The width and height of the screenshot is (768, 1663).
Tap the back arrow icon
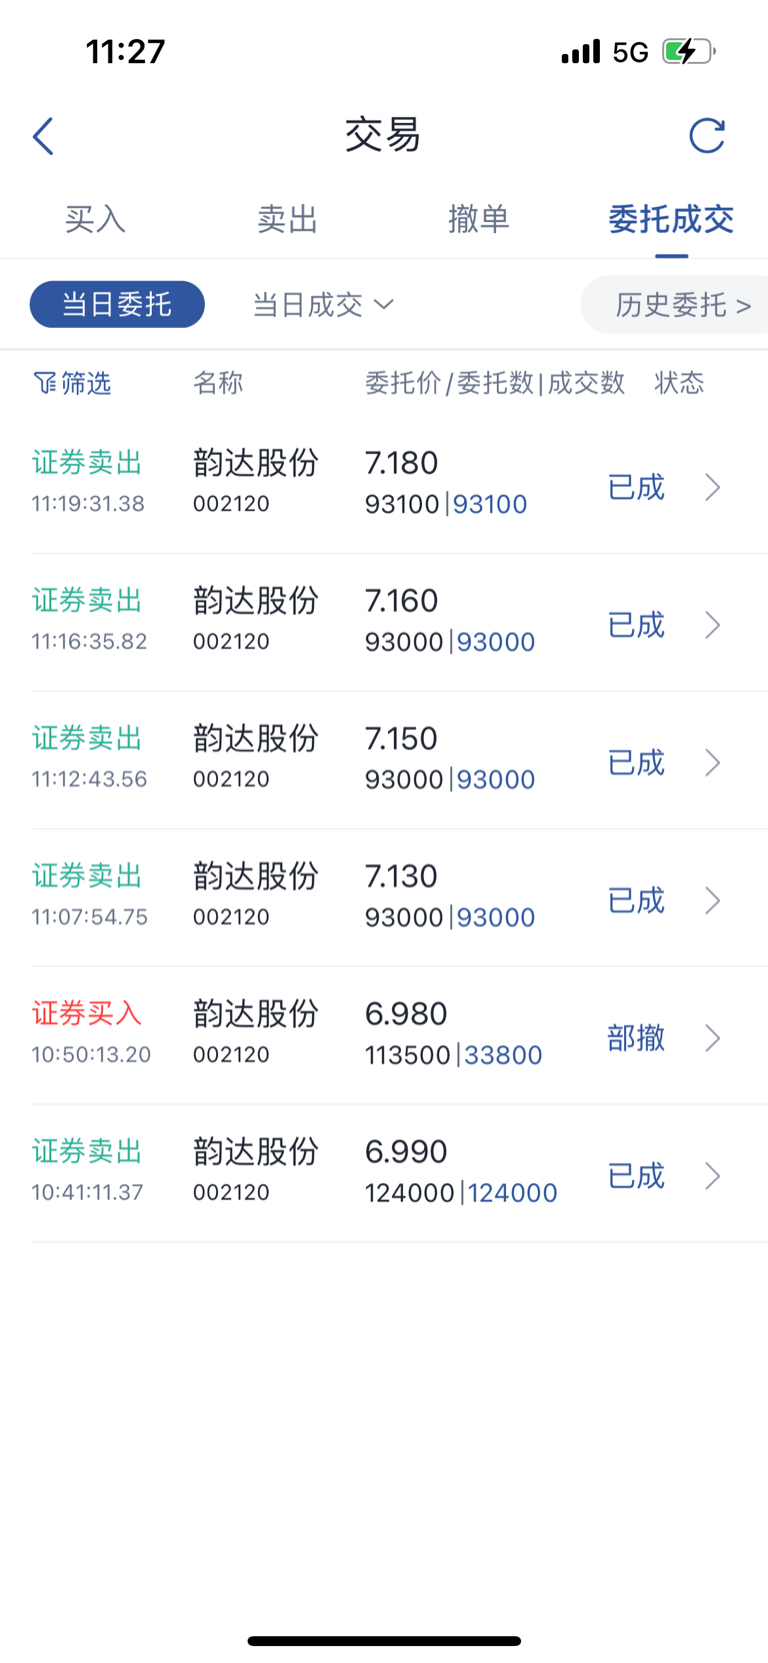click(x=43, y=136)
